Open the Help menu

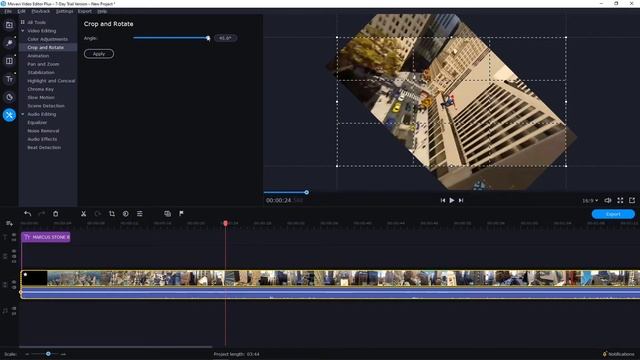(x=102, y=11)
